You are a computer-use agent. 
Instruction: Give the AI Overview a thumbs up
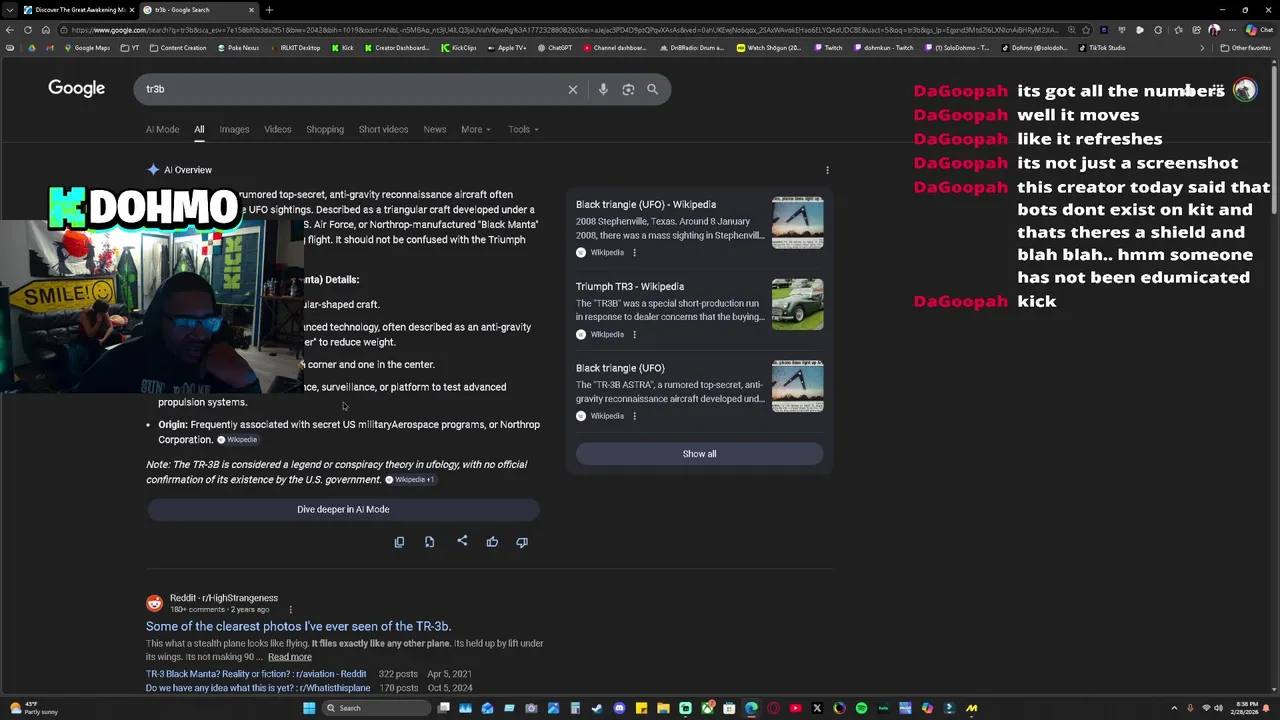point(492,542)
